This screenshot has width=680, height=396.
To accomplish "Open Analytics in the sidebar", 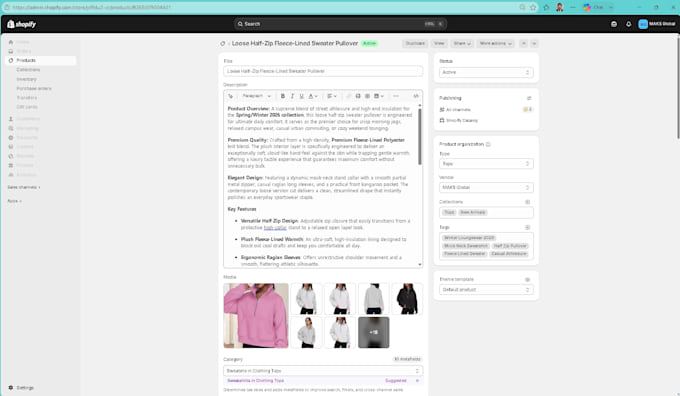I will (26, 175).
